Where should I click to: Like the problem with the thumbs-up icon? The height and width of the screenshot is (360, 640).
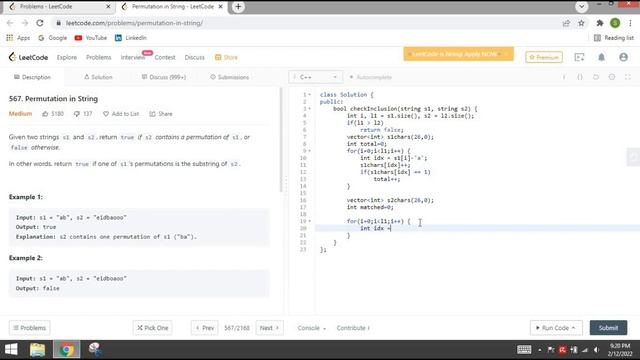click(45, 114)
